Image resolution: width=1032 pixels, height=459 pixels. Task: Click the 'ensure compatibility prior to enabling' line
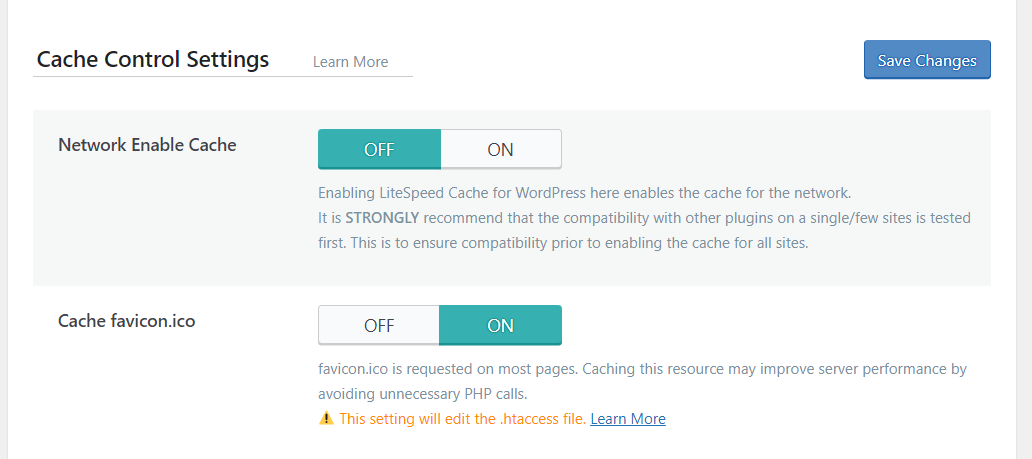pyautogui.click(x=563, y=242)
